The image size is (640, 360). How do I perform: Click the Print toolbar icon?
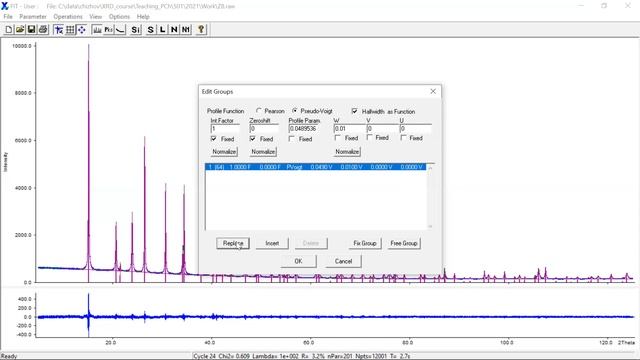(43, 29)
